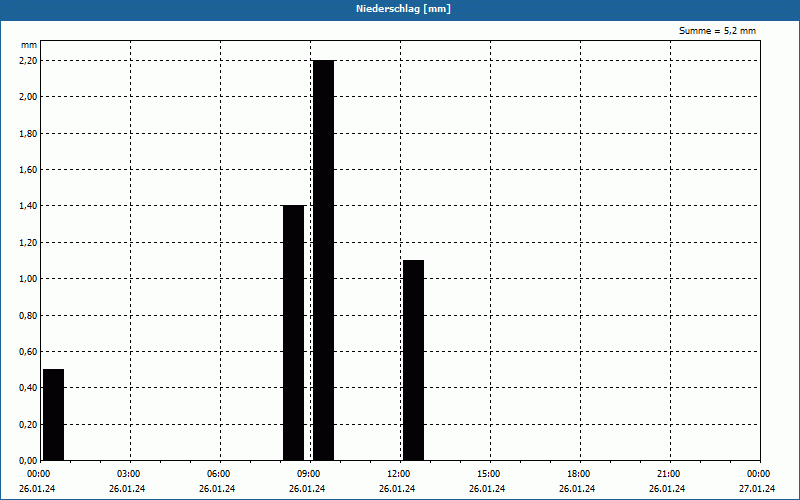
Task: Click the 03:00 time axis label
Action: click(x=130, y=474)
